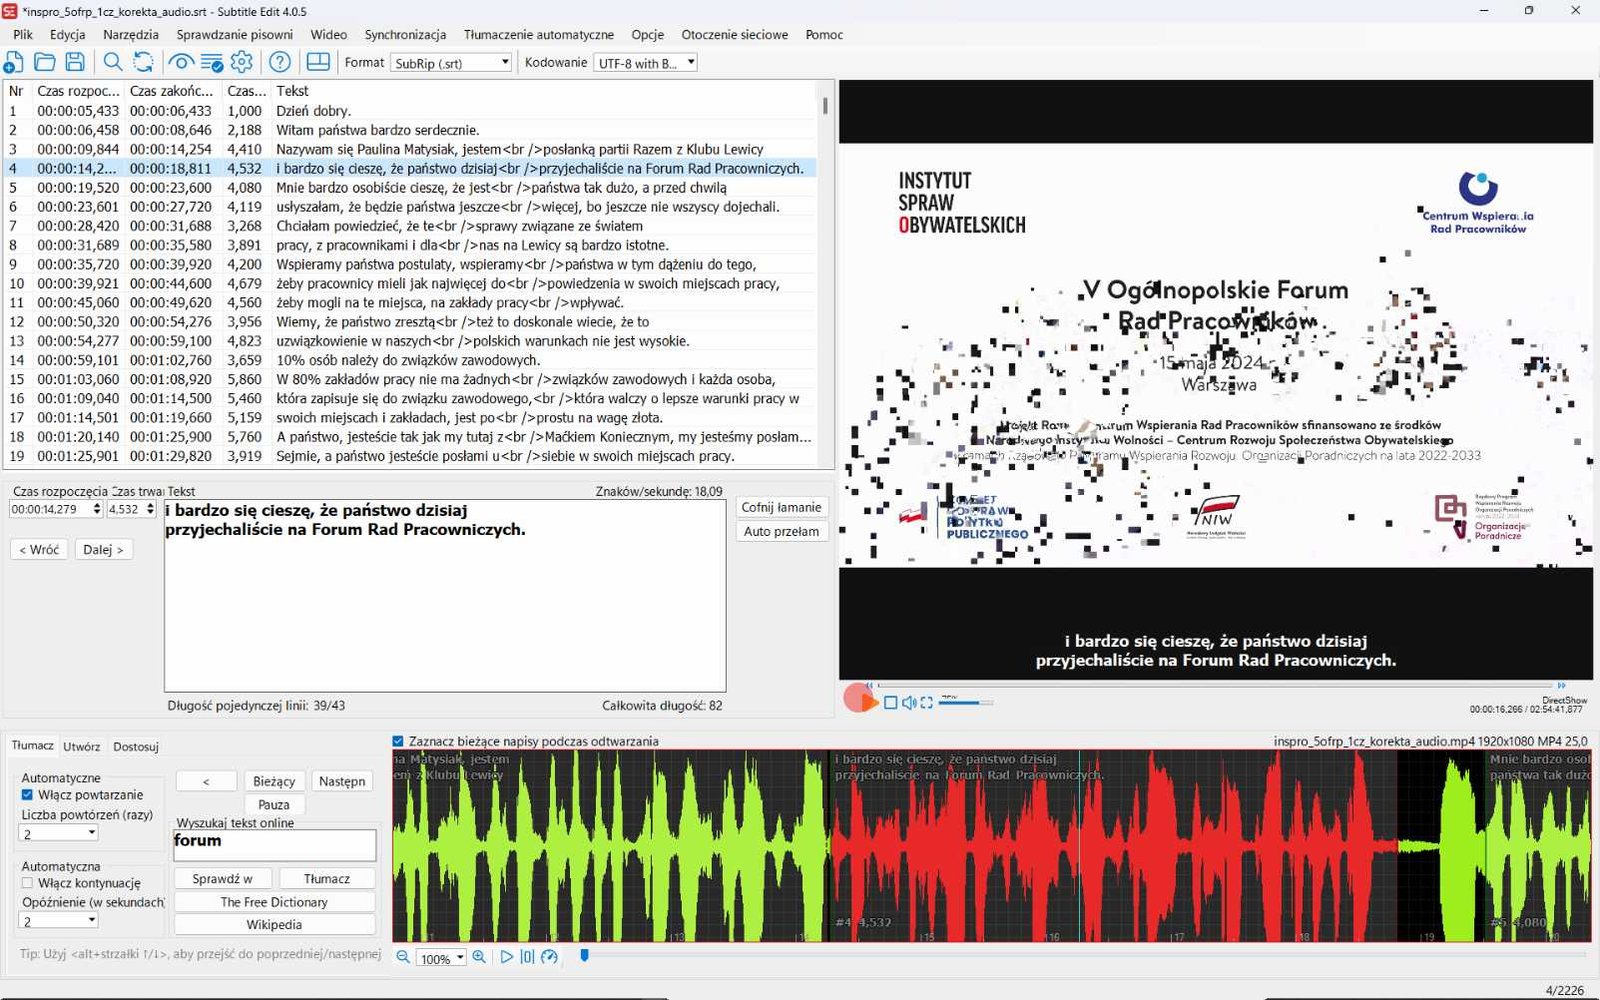Image resolution: width=1600 pixels, height=1000 pixels.
Task: Click the Cofnij łamanie button
Action: click(x=781, y=507)
